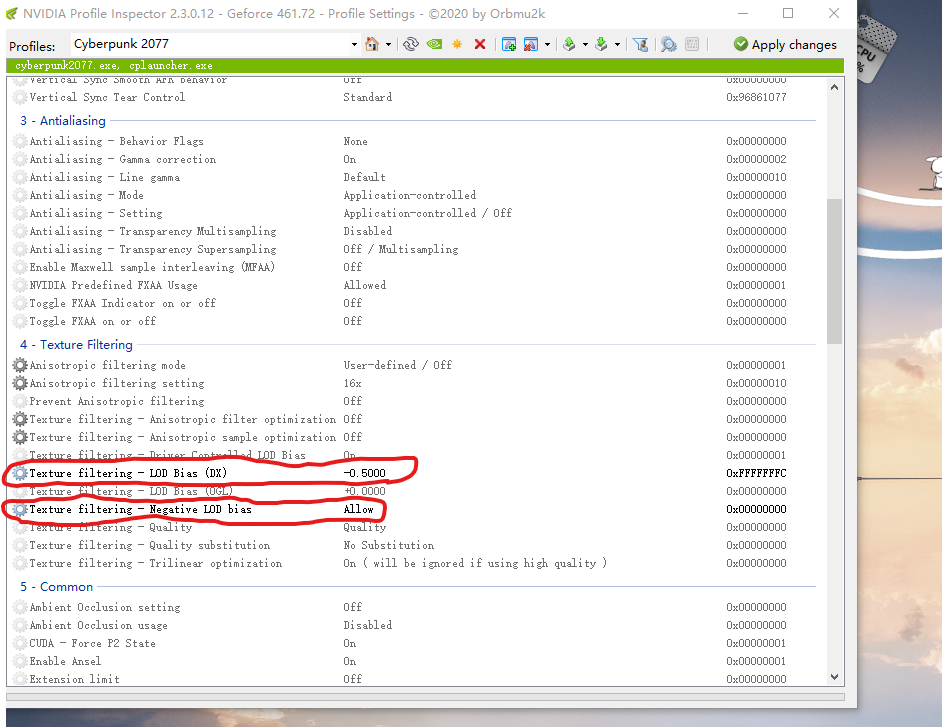Click the 'Off / Multisampling' value
This screenshot has width=942, height=727.
401,249
